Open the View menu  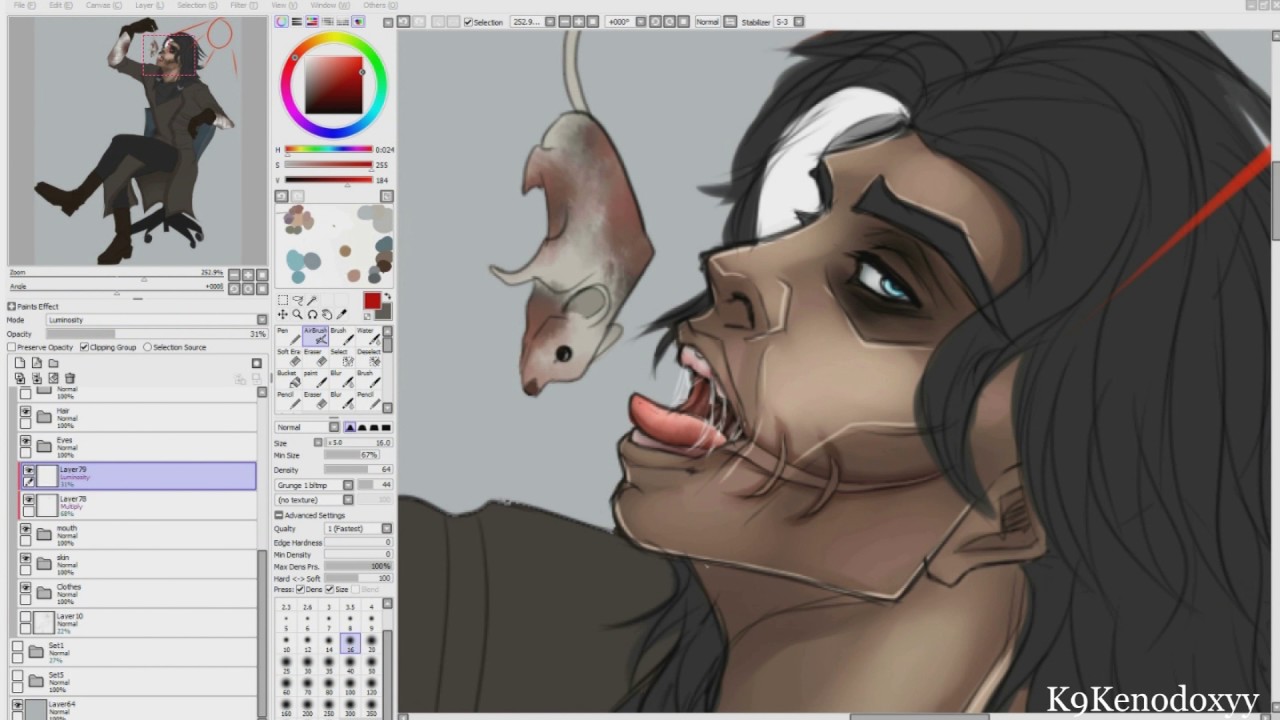click(x=284, y=5)
